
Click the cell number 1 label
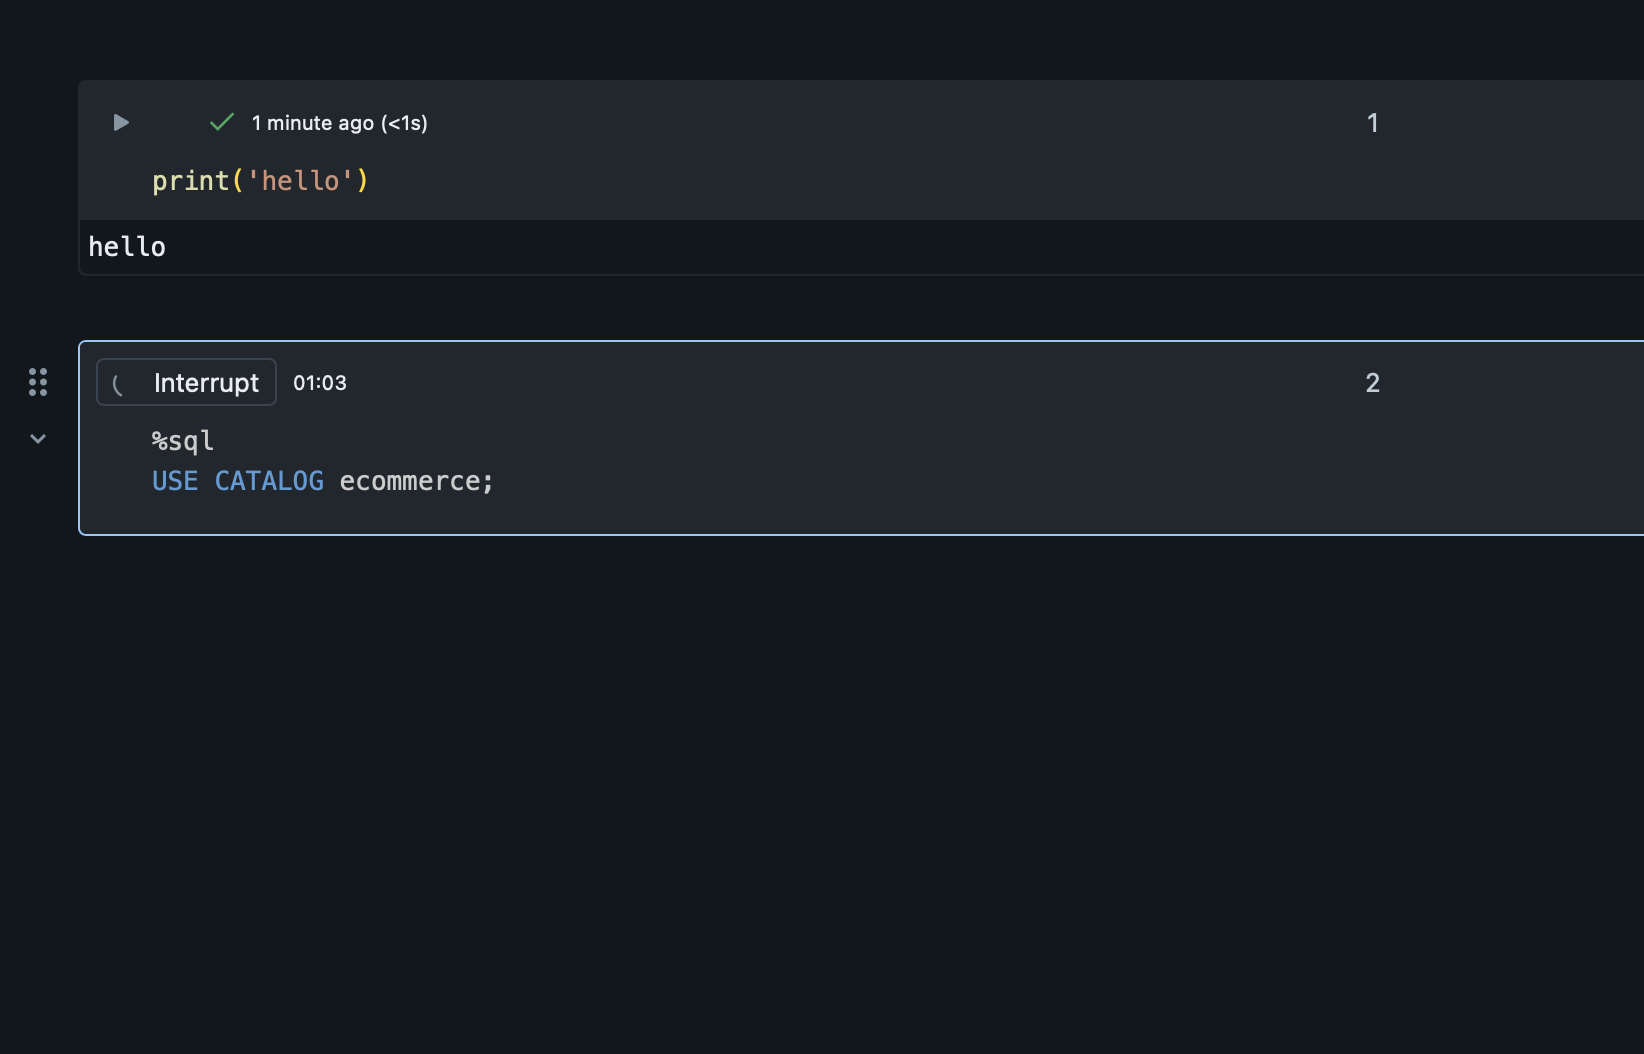click(x=1372, y=123)
